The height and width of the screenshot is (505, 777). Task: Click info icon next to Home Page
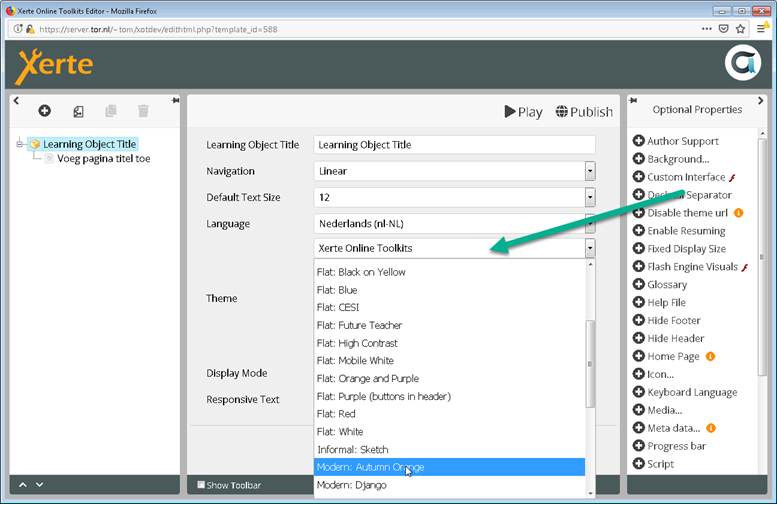click(710, 356)
